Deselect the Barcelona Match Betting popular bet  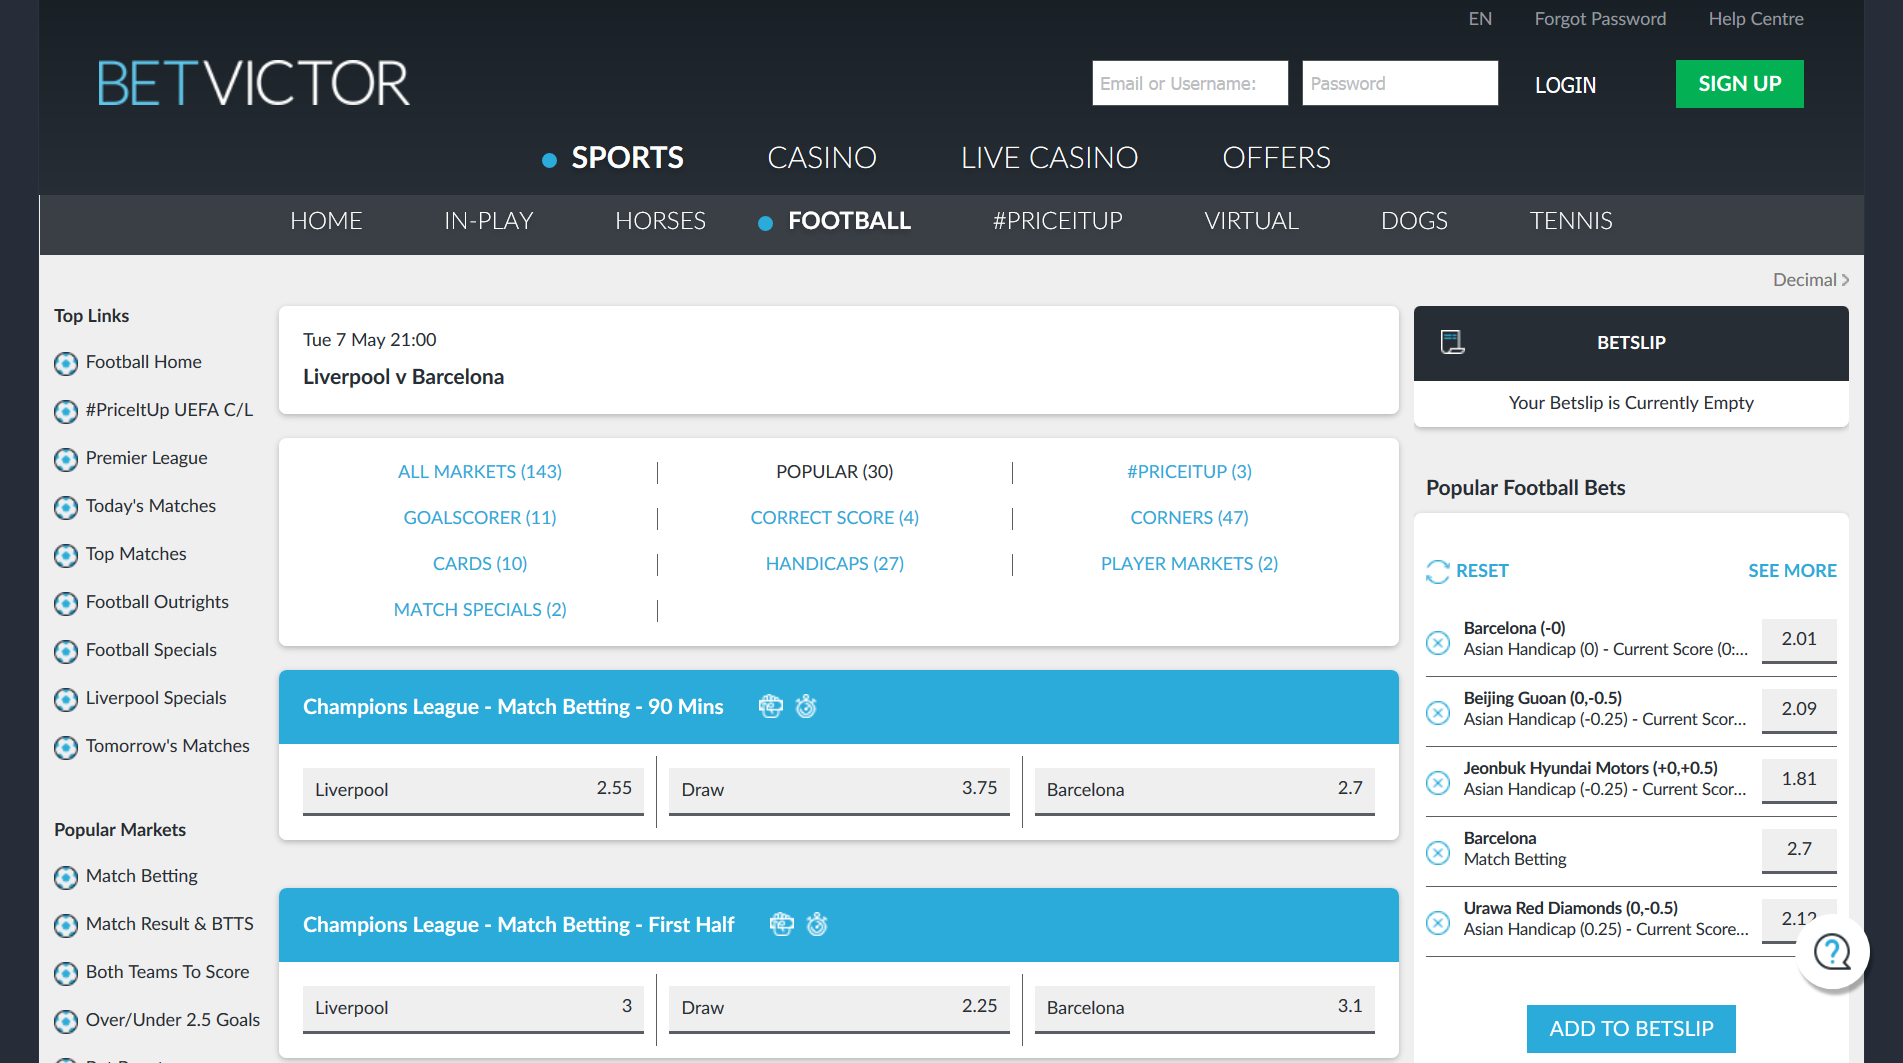[1438, 852]
